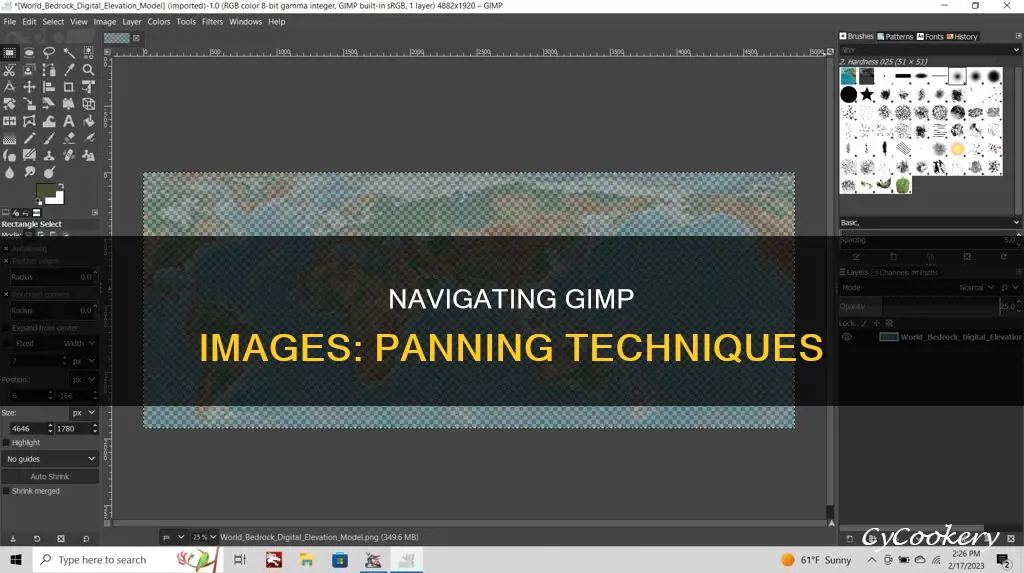
Task: Open the Tool Options tab configuration menu
Action: point(95,212)
